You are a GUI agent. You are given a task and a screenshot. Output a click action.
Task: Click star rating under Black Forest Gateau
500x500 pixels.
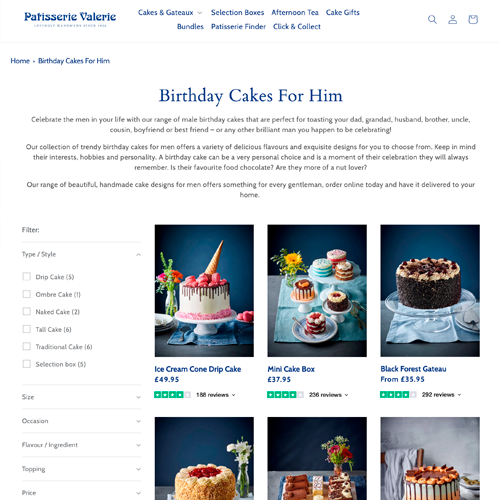pyautogui.click(x=398, y=395)
